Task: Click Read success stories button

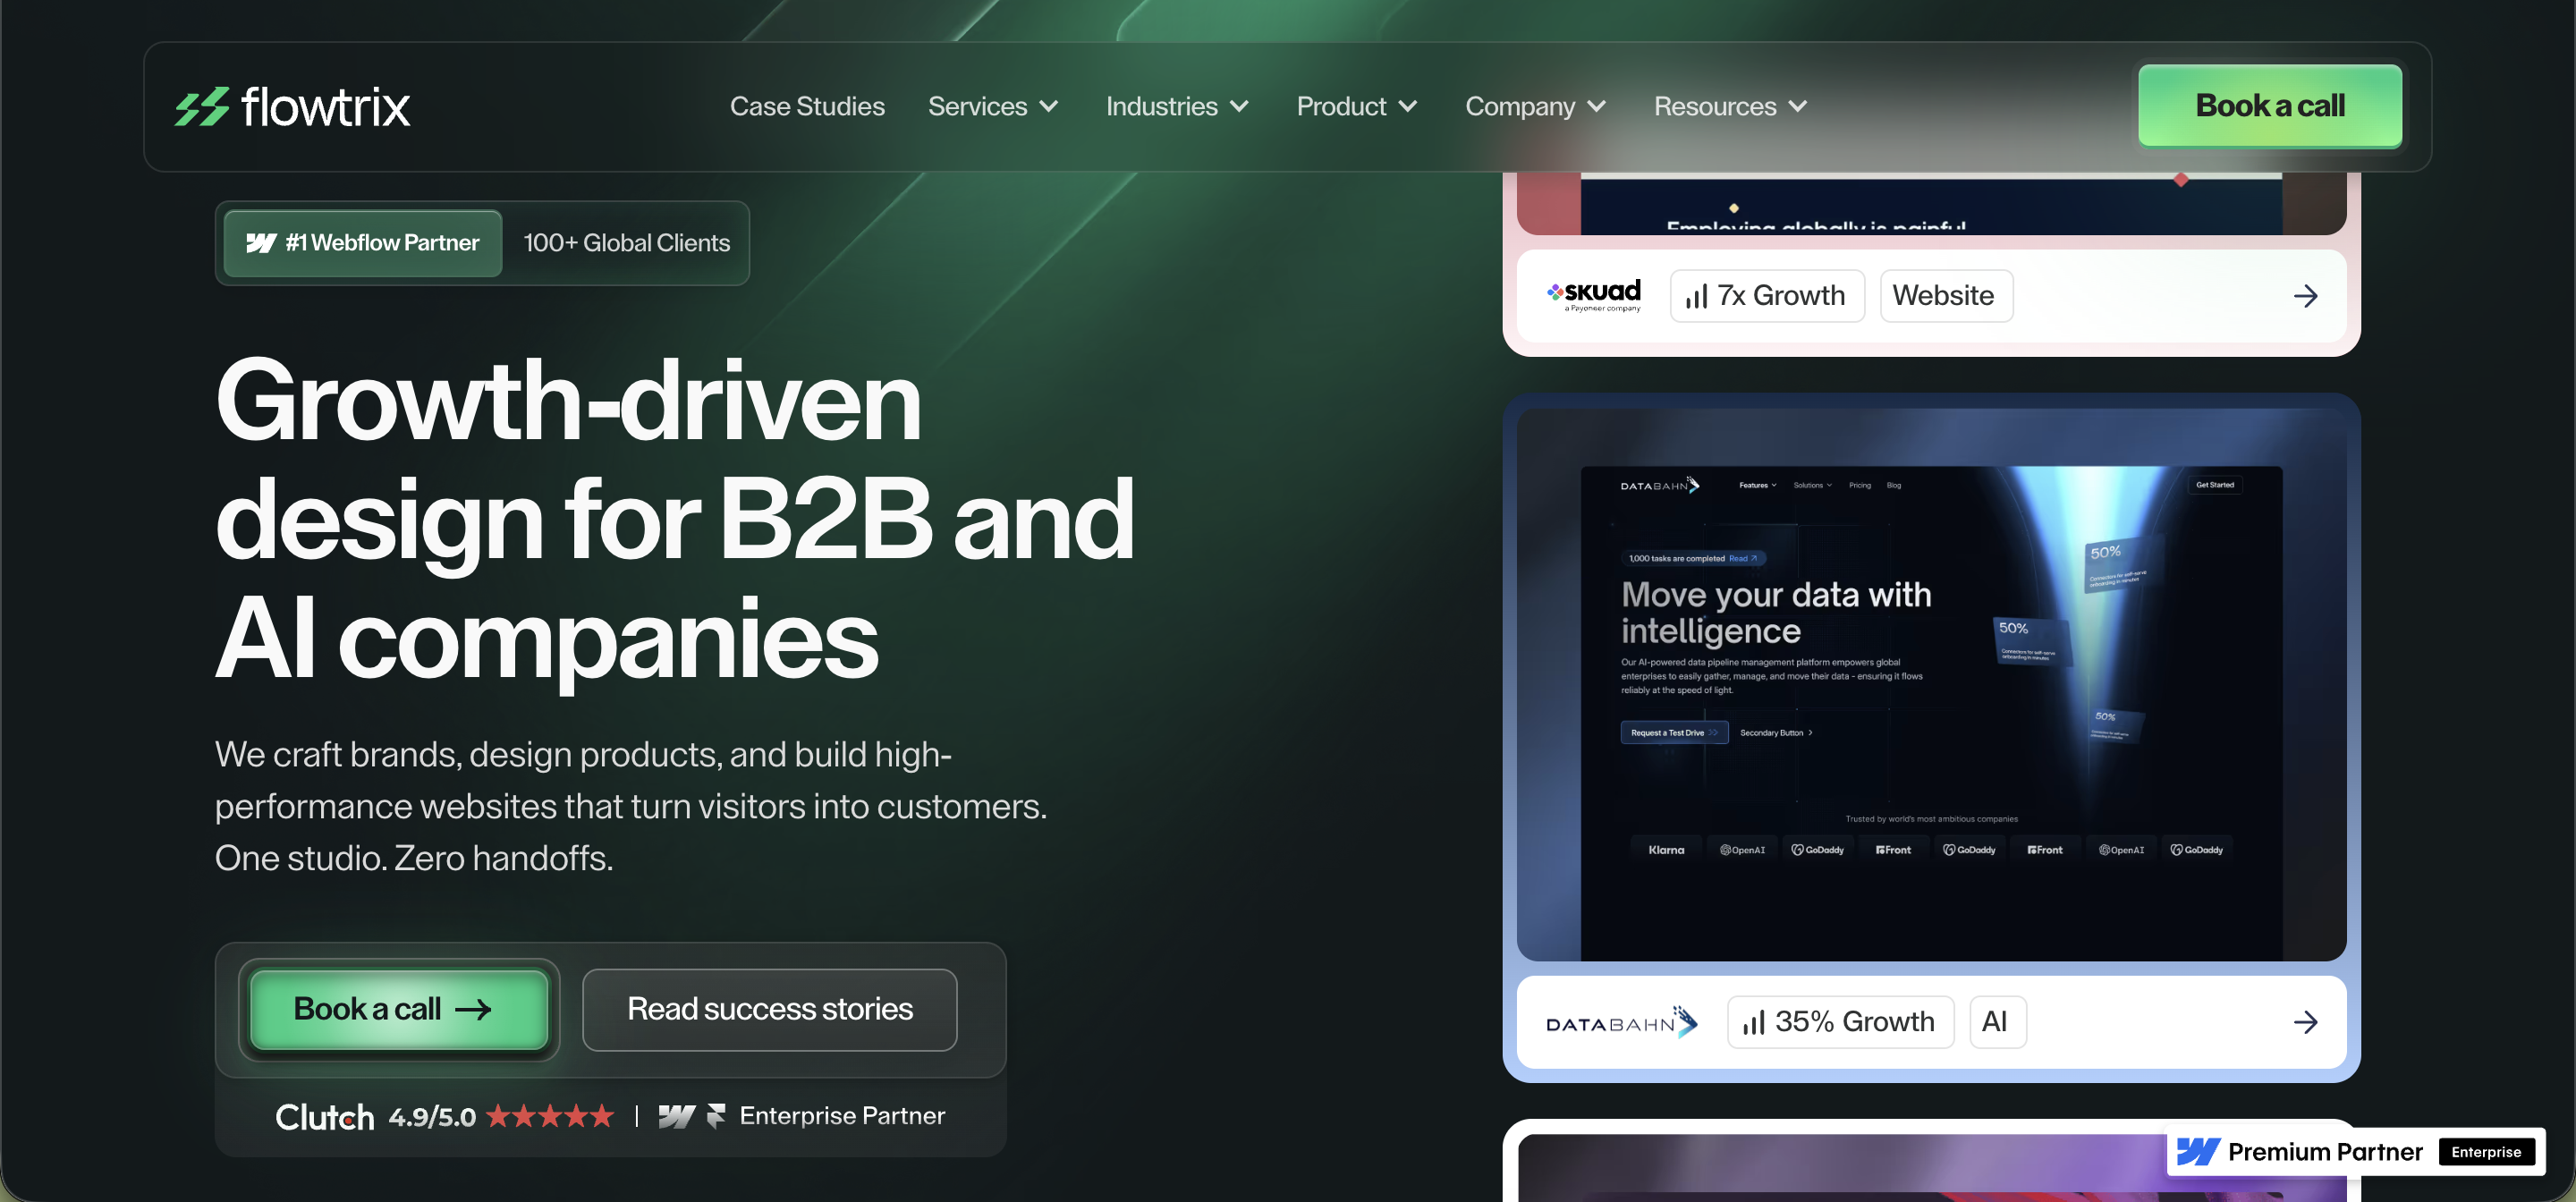Action: click(770, 1009)
